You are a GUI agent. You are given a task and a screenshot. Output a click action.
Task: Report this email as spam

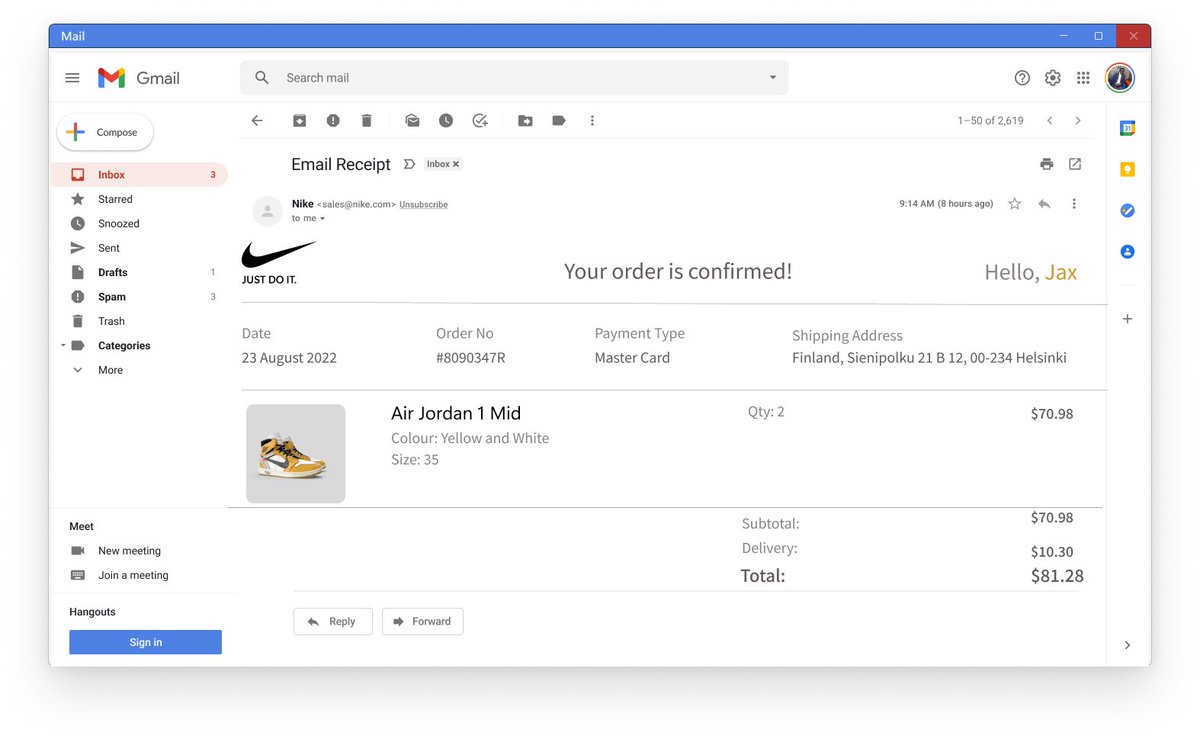coord(333,120)
